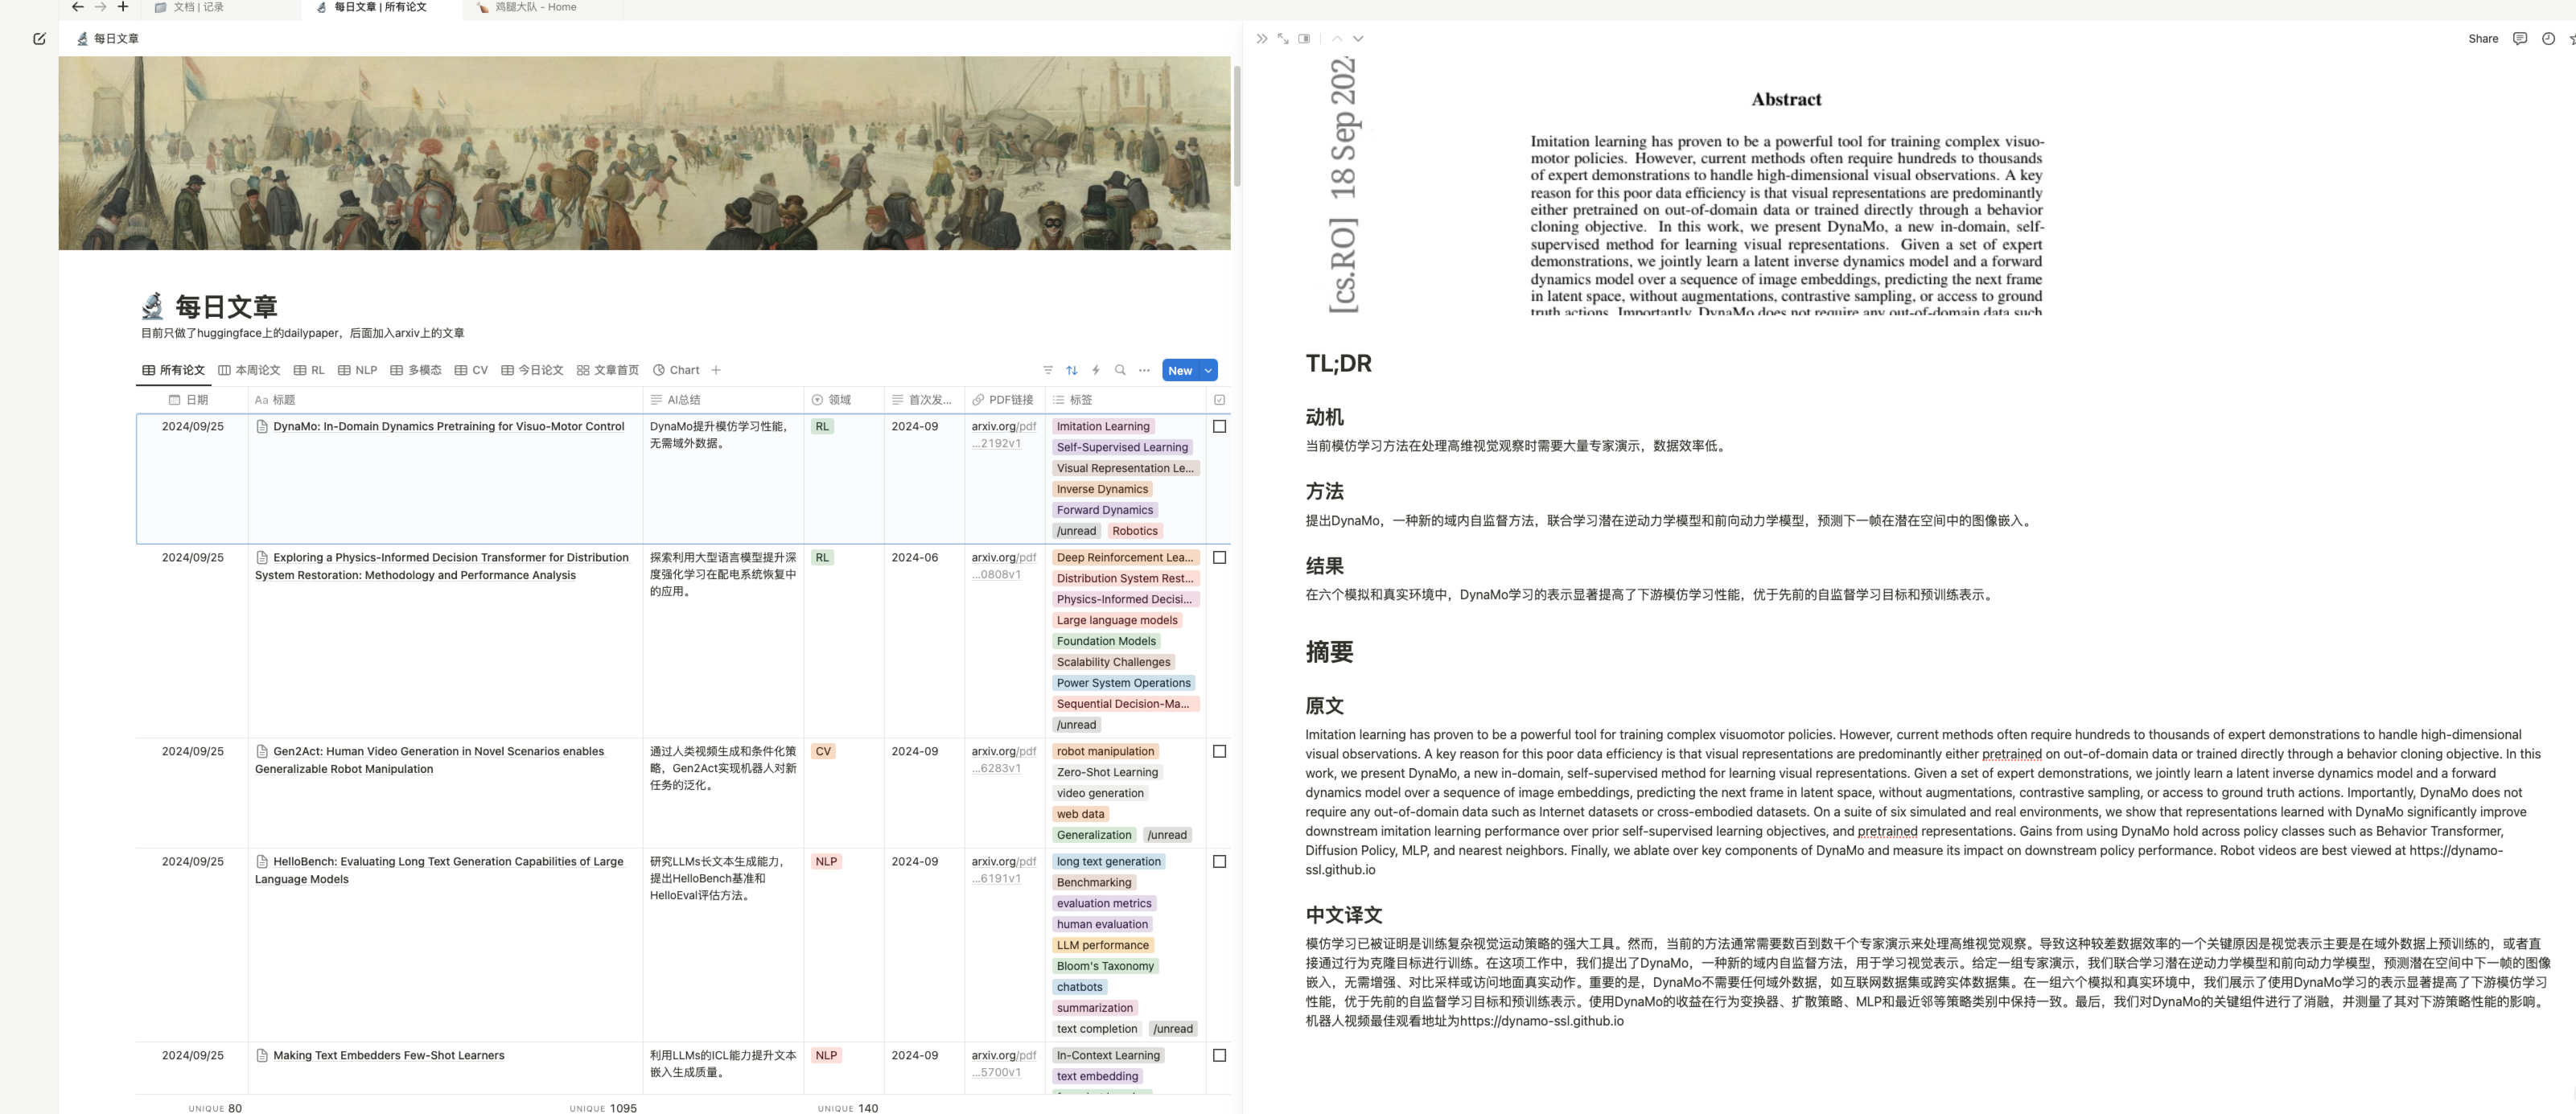
Task: Open automations via the lightning bolt icon
Action: [x=1096, y=370]
